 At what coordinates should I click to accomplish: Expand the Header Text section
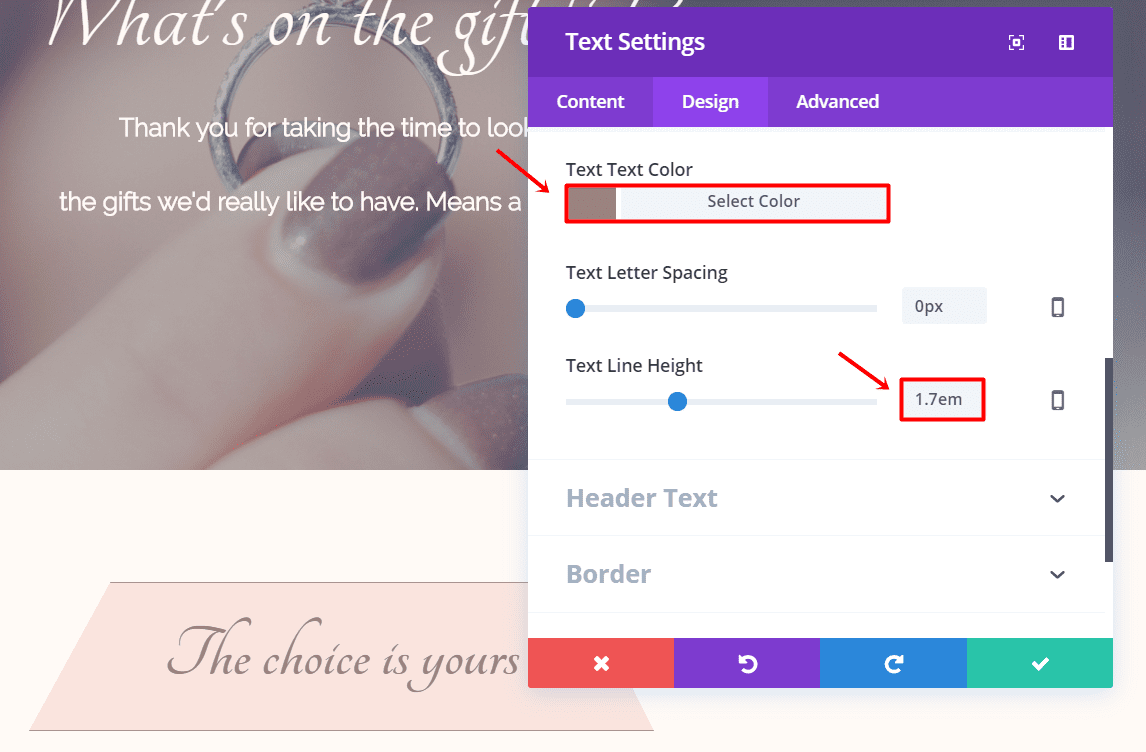tap(642, 498)
